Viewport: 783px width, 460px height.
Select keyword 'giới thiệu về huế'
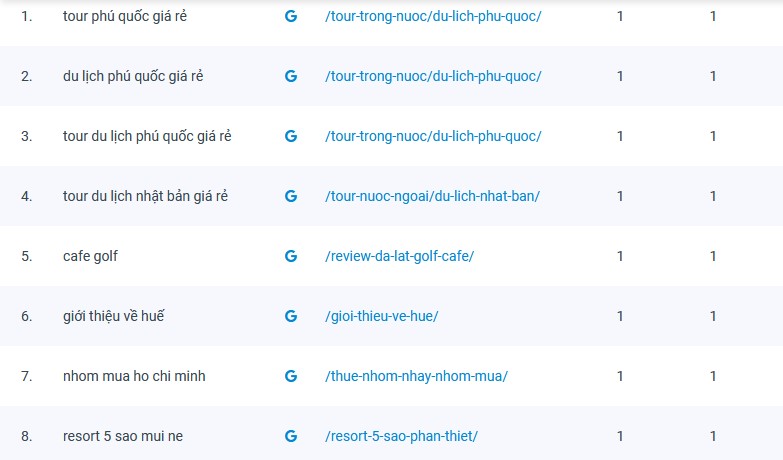pos(113,316)
